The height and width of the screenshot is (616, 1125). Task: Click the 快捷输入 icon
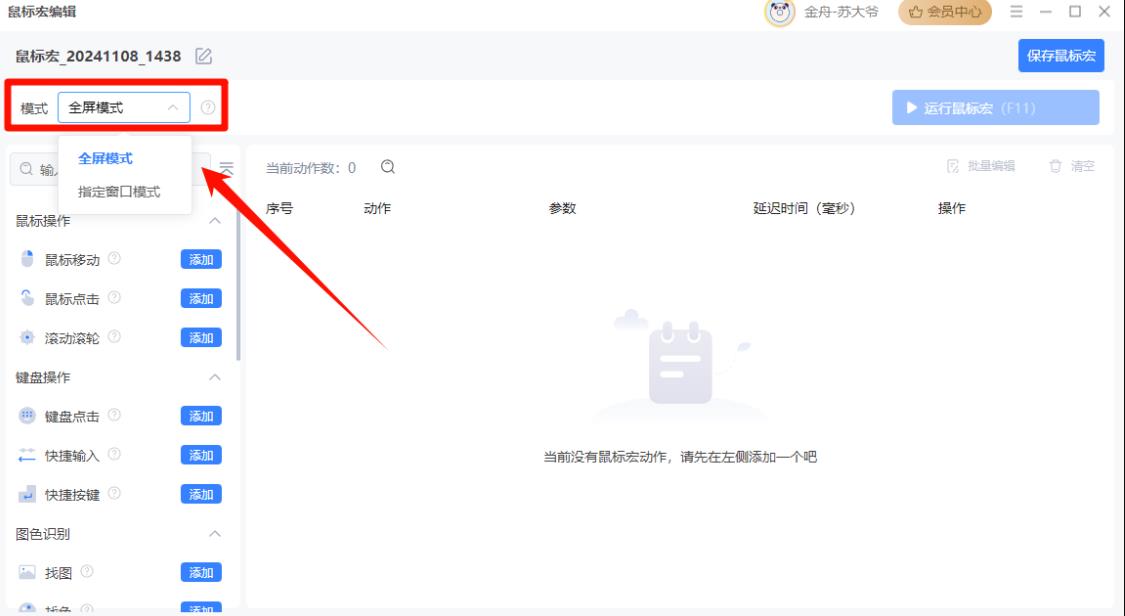point(27,455)
